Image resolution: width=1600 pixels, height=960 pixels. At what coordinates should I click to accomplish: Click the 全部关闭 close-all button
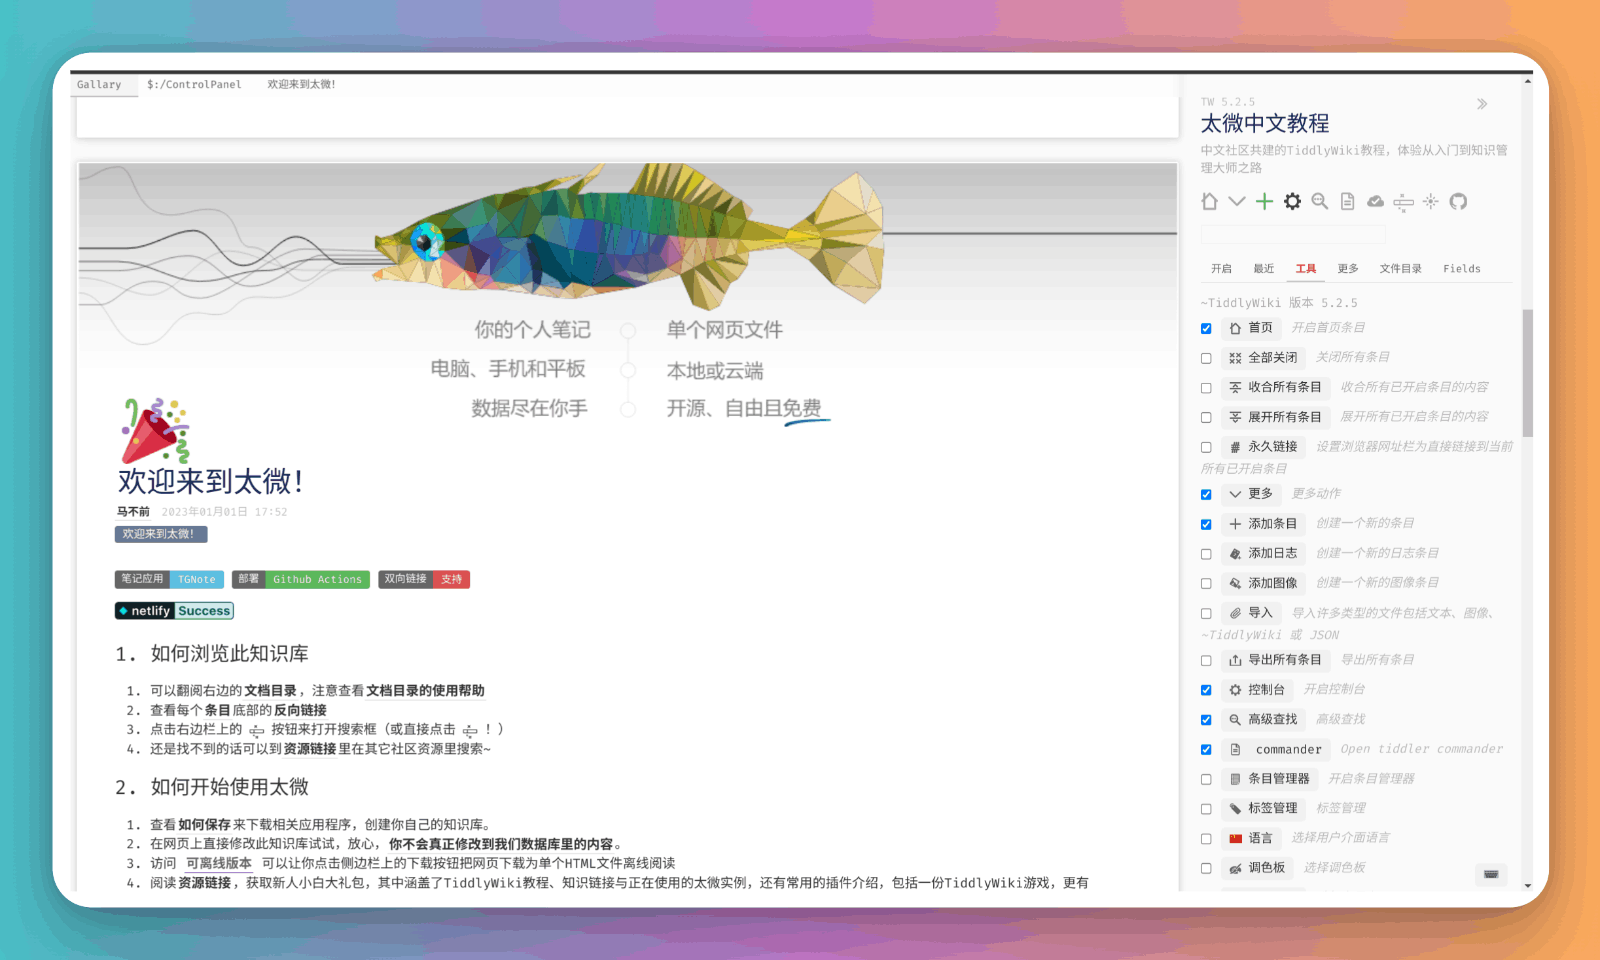1262,357
